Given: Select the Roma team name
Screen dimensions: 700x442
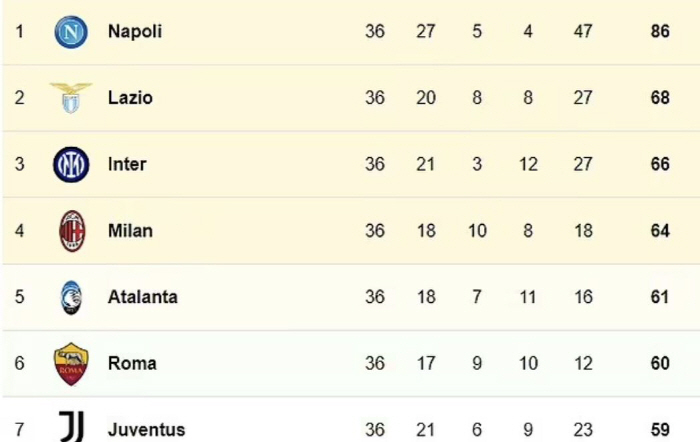Looking at the screenshot, I should coord(132,363).
